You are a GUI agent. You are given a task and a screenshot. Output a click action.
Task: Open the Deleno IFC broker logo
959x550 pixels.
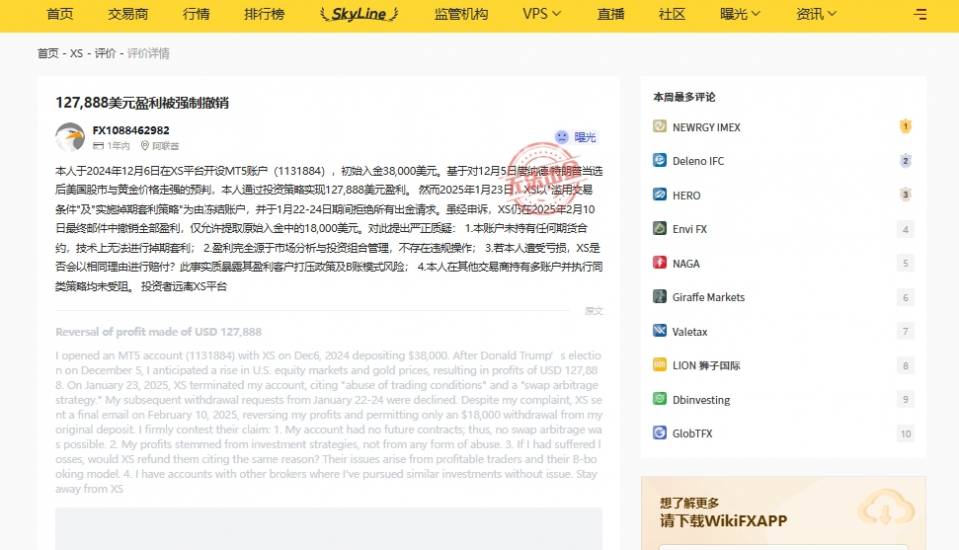tap(659, 160)
